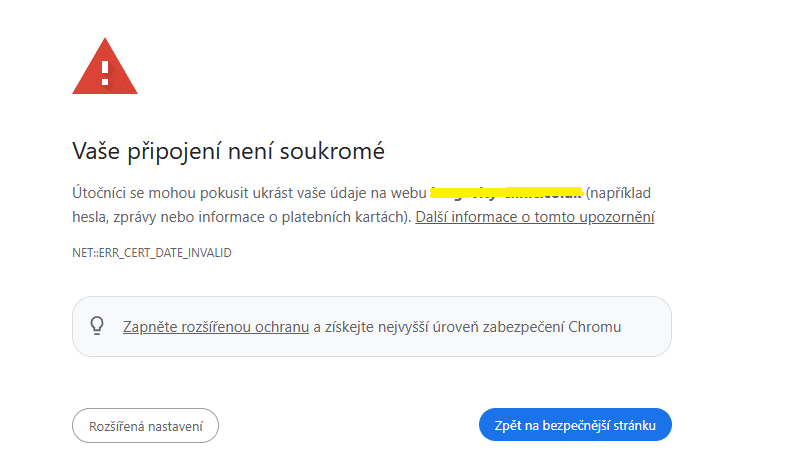This screenshot has height=476, width=808.
Task: Click the word '(například' in warning paragraph
Action: [x=621, y=191]
